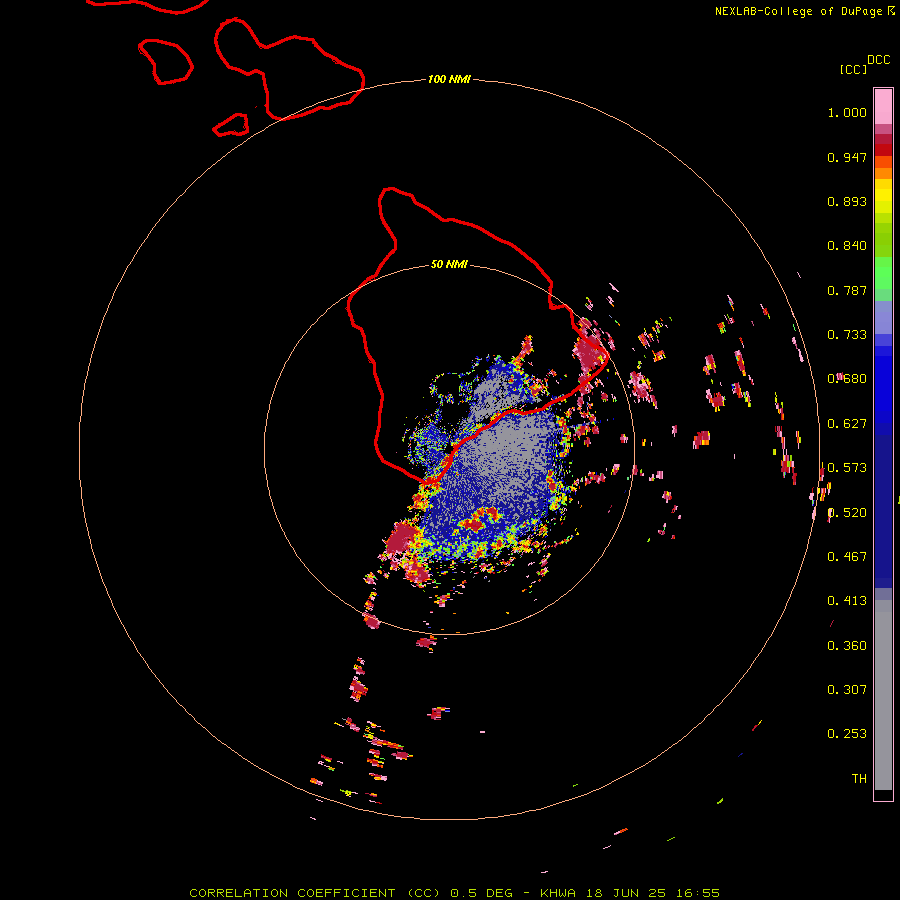
Task: Click the 0.840 legend value
Action: [x=847, y=246]
